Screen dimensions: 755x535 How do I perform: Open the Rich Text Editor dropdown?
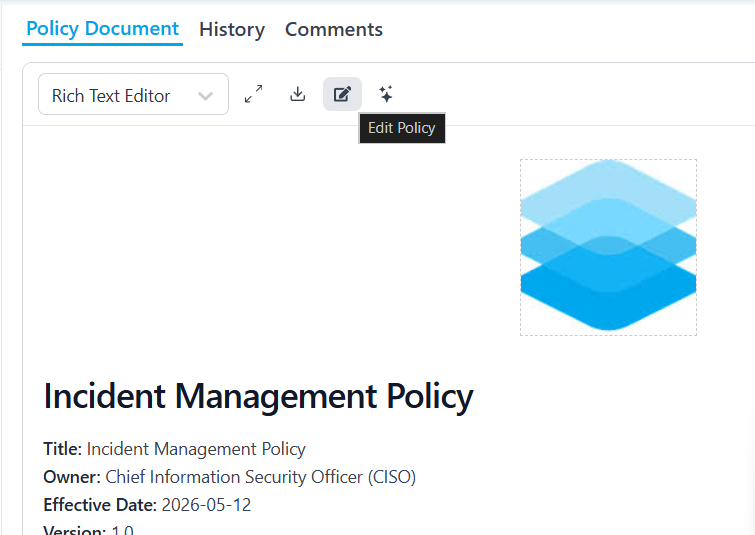[x=133, y=94]
